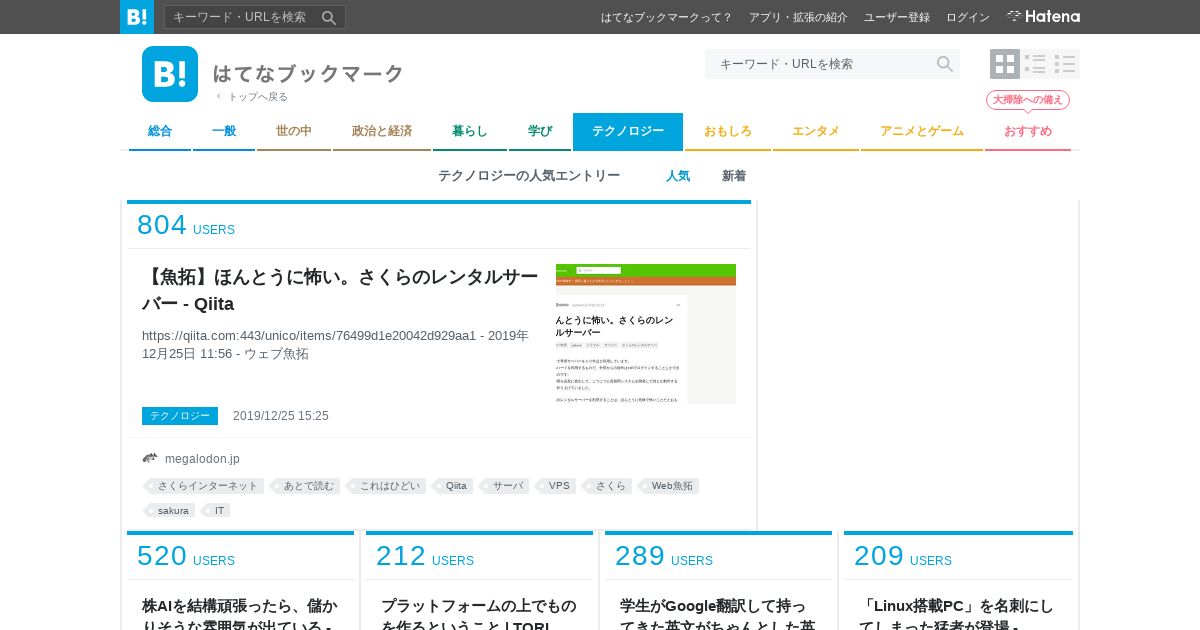Image resolution: width=1200 pixels, height=630 pixels.
Task: Click the 大掃除への備え balloon
Action: point(1028,100)
